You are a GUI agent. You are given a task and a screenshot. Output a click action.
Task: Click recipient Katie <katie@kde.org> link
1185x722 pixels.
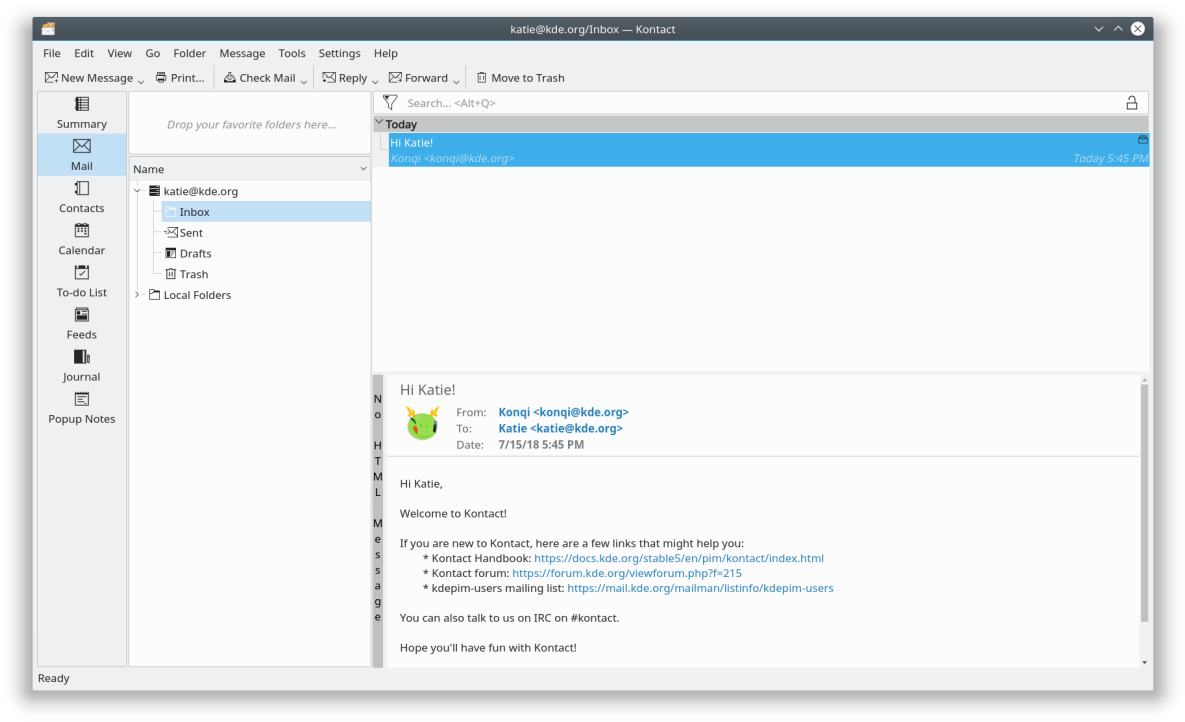pos(560,428)
